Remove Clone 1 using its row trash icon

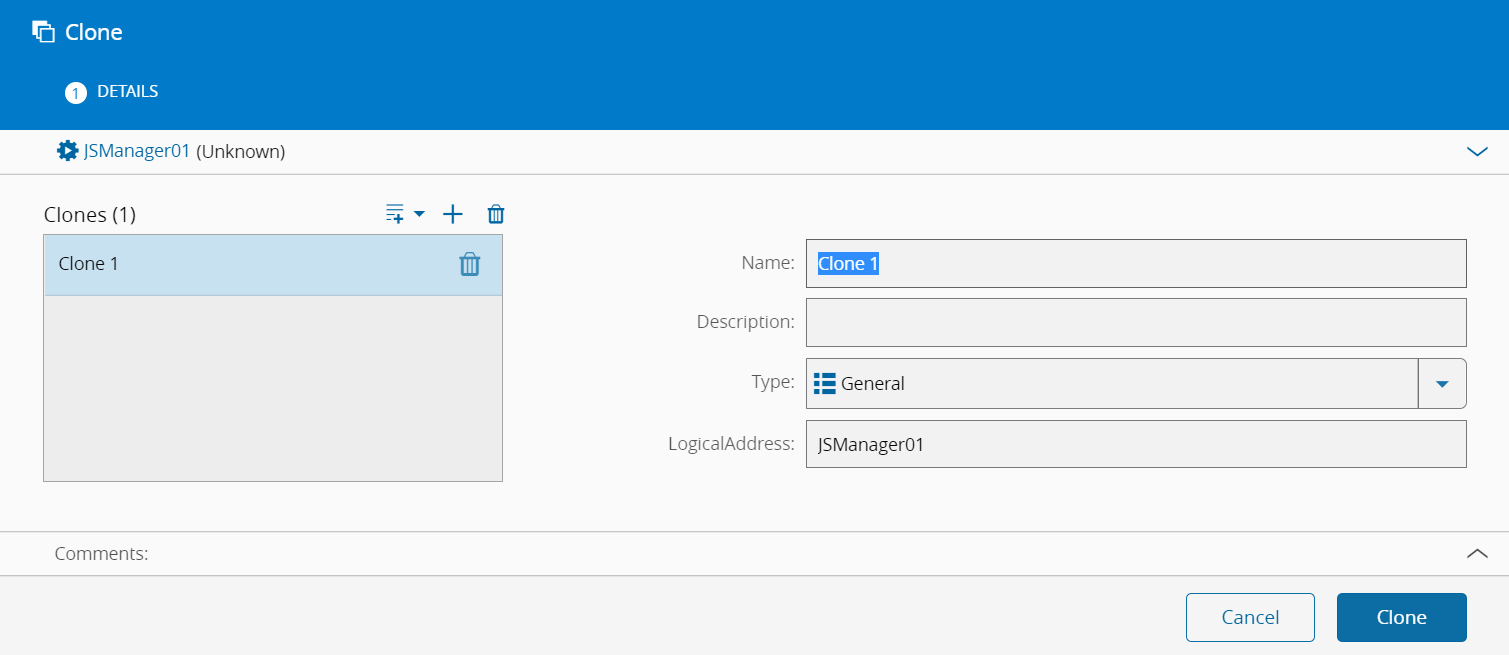[469, 264]
